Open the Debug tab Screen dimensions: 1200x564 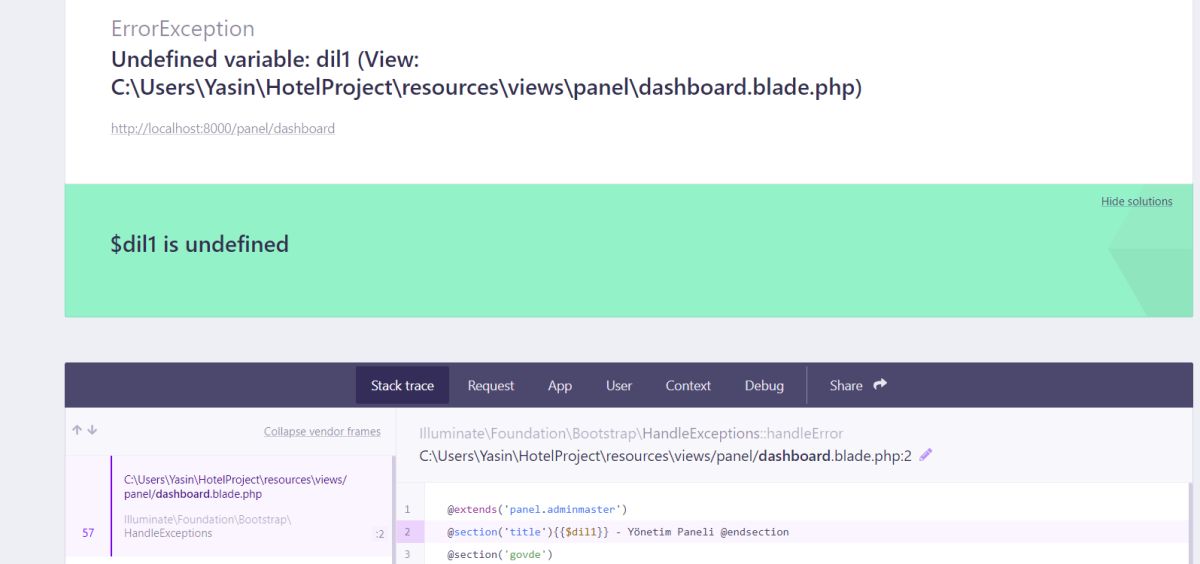pyautogui.click(x=764, y=385)
